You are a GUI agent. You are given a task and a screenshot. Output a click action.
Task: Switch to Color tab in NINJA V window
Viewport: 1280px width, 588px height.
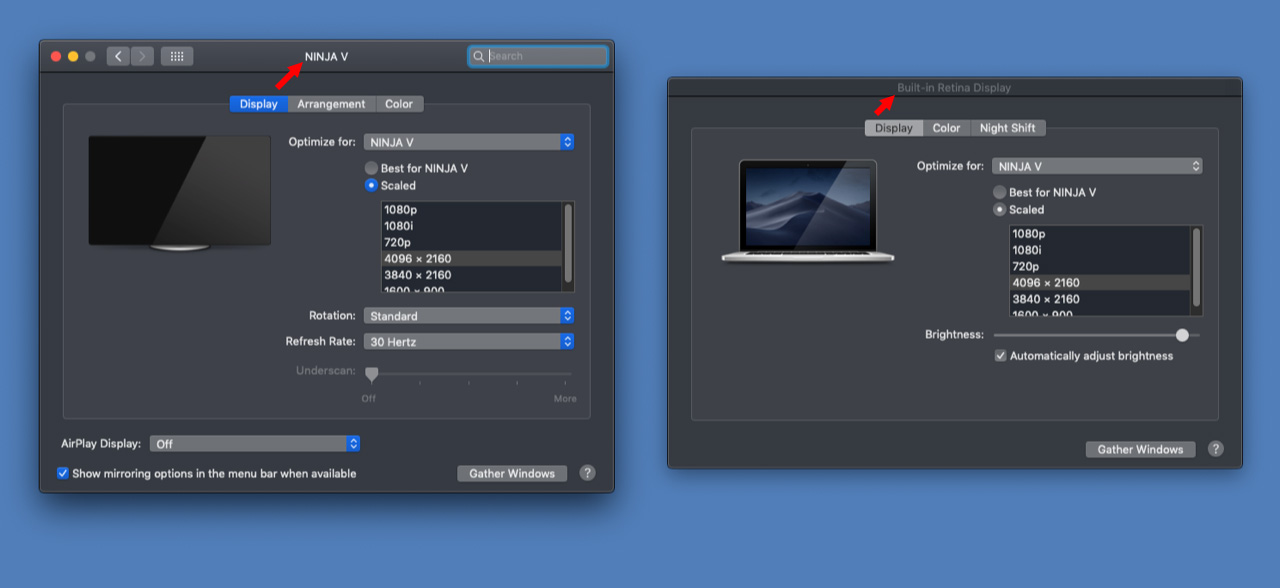[x=399, y=104]
